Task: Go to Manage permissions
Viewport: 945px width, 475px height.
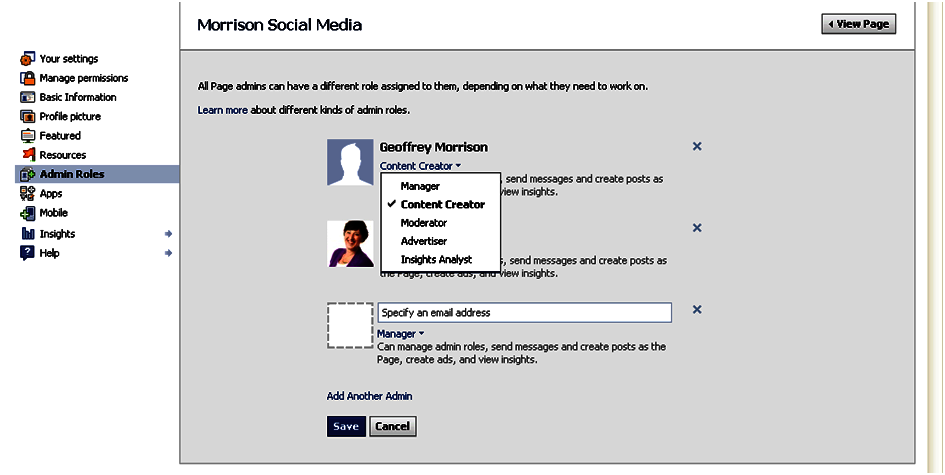Action: (84, 78)
